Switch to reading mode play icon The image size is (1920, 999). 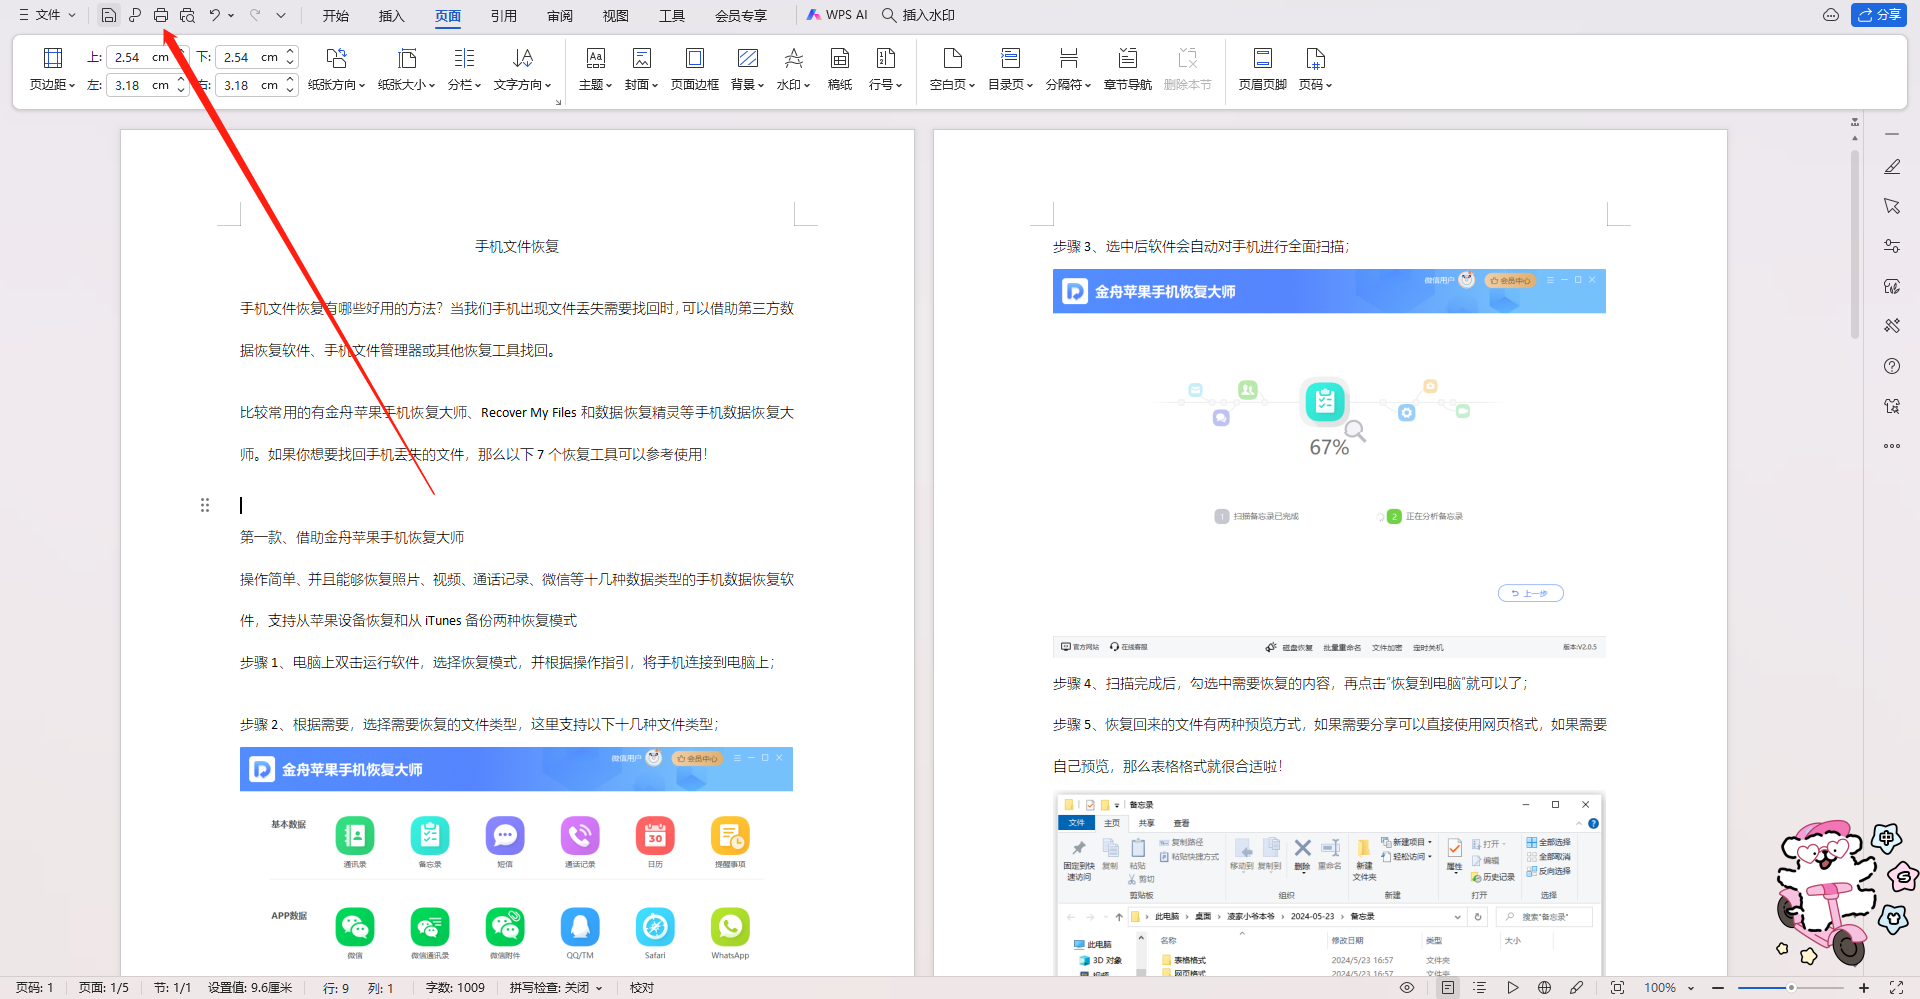point(1513,988)
